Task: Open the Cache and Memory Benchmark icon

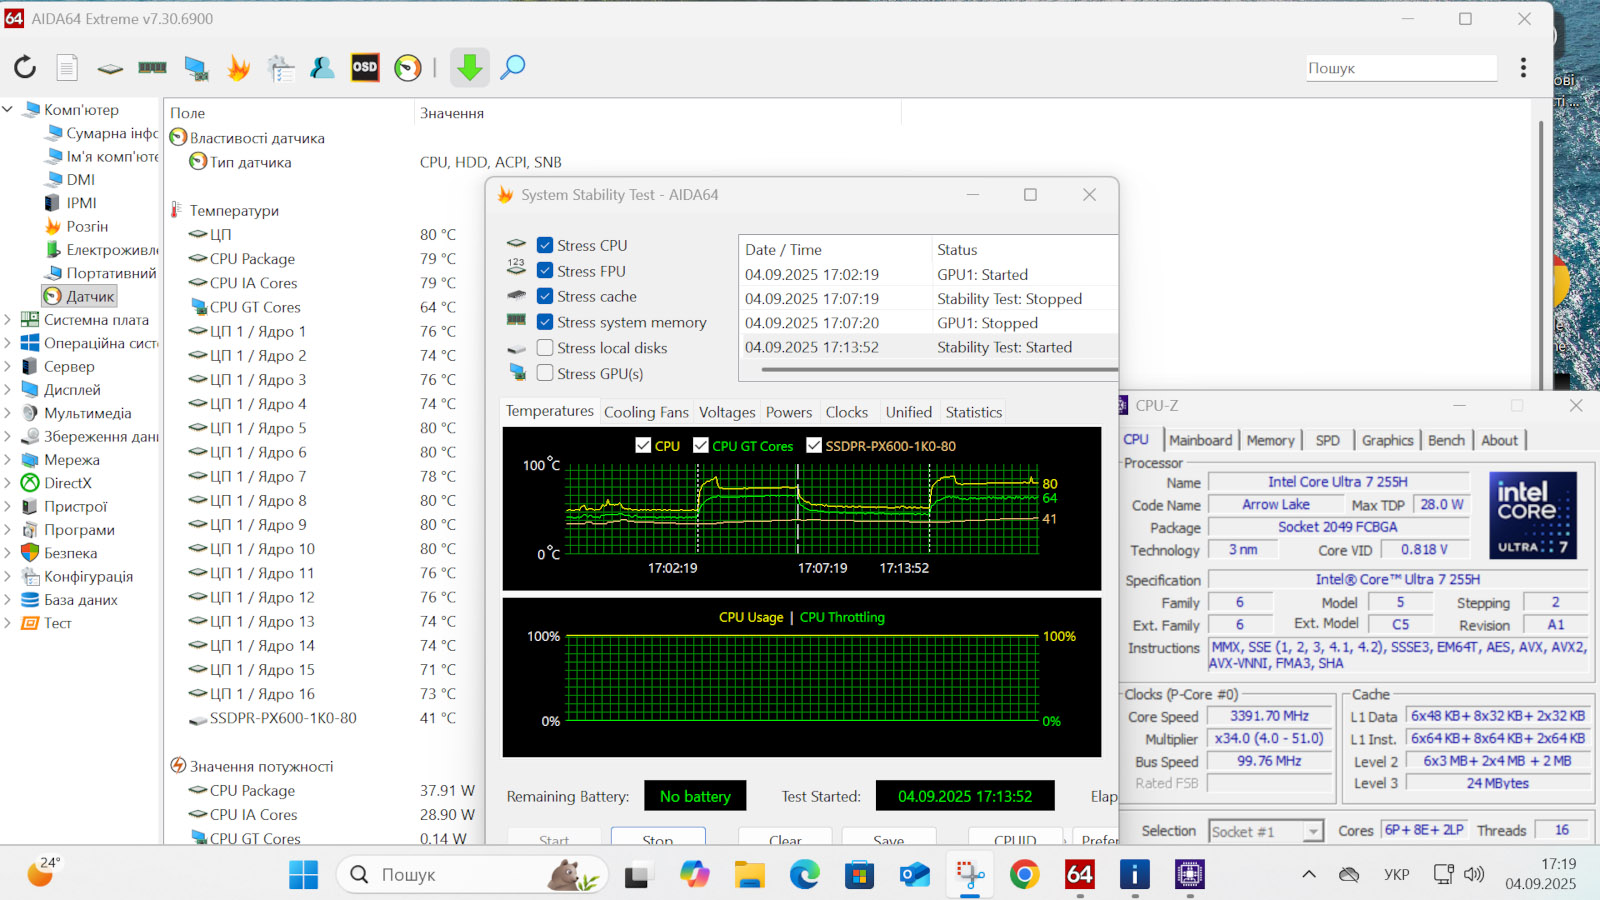Action: point(152,67)
